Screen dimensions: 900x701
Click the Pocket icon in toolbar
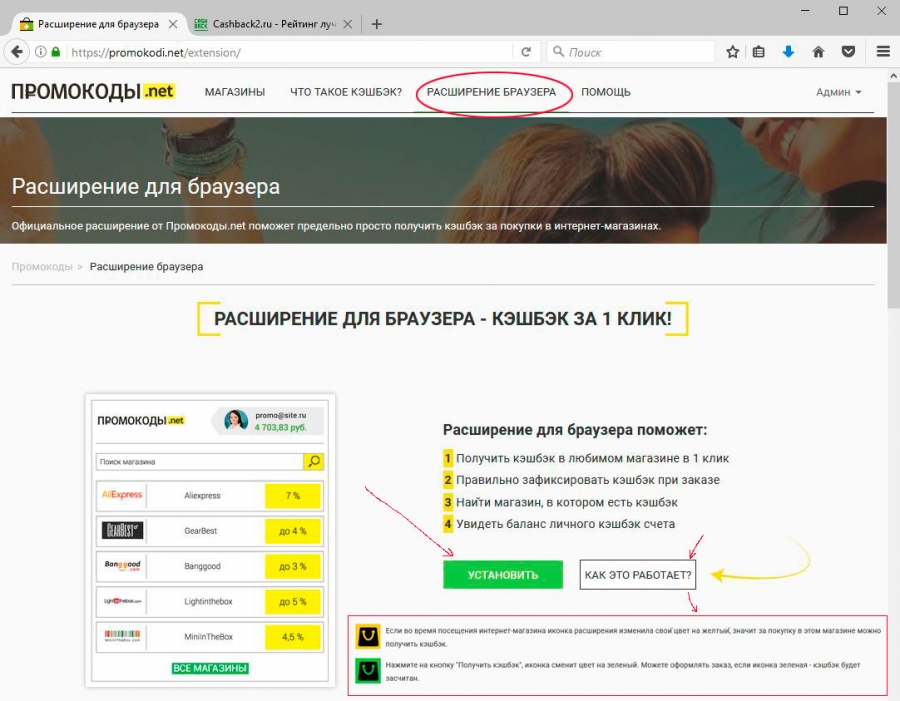pos(848,52)
